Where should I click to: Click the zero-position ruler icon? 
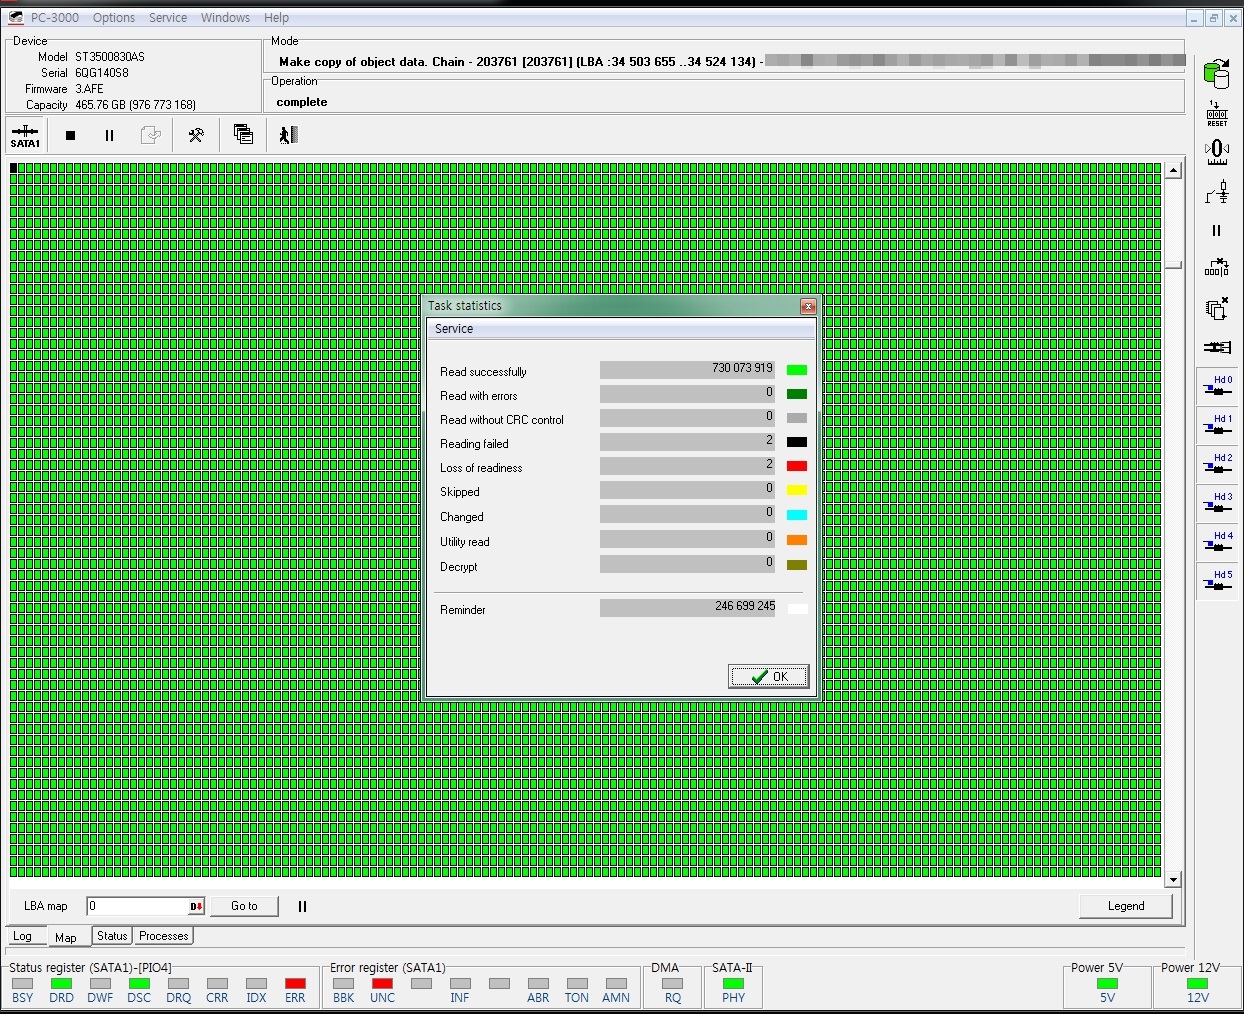[1216, 152]
